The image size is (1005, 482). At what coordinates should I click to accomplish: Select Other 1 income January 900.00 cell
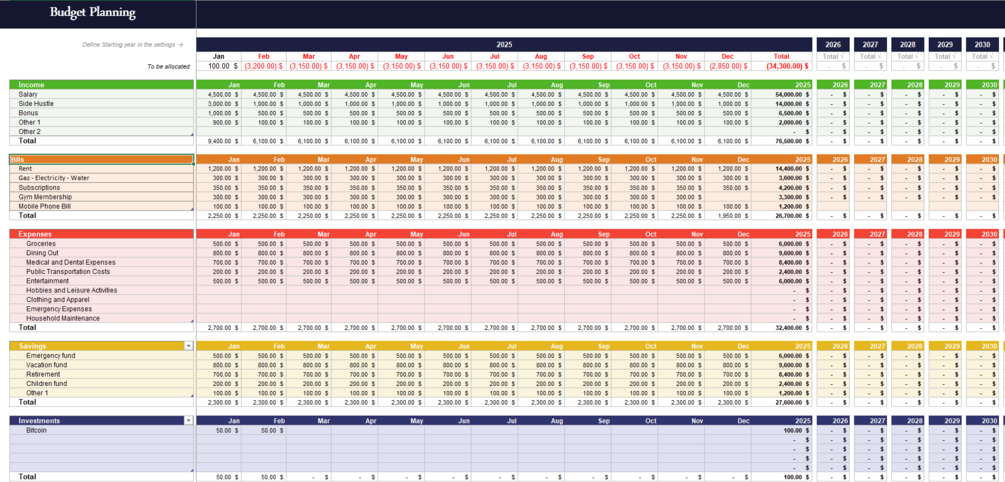[x=219, y=122]
